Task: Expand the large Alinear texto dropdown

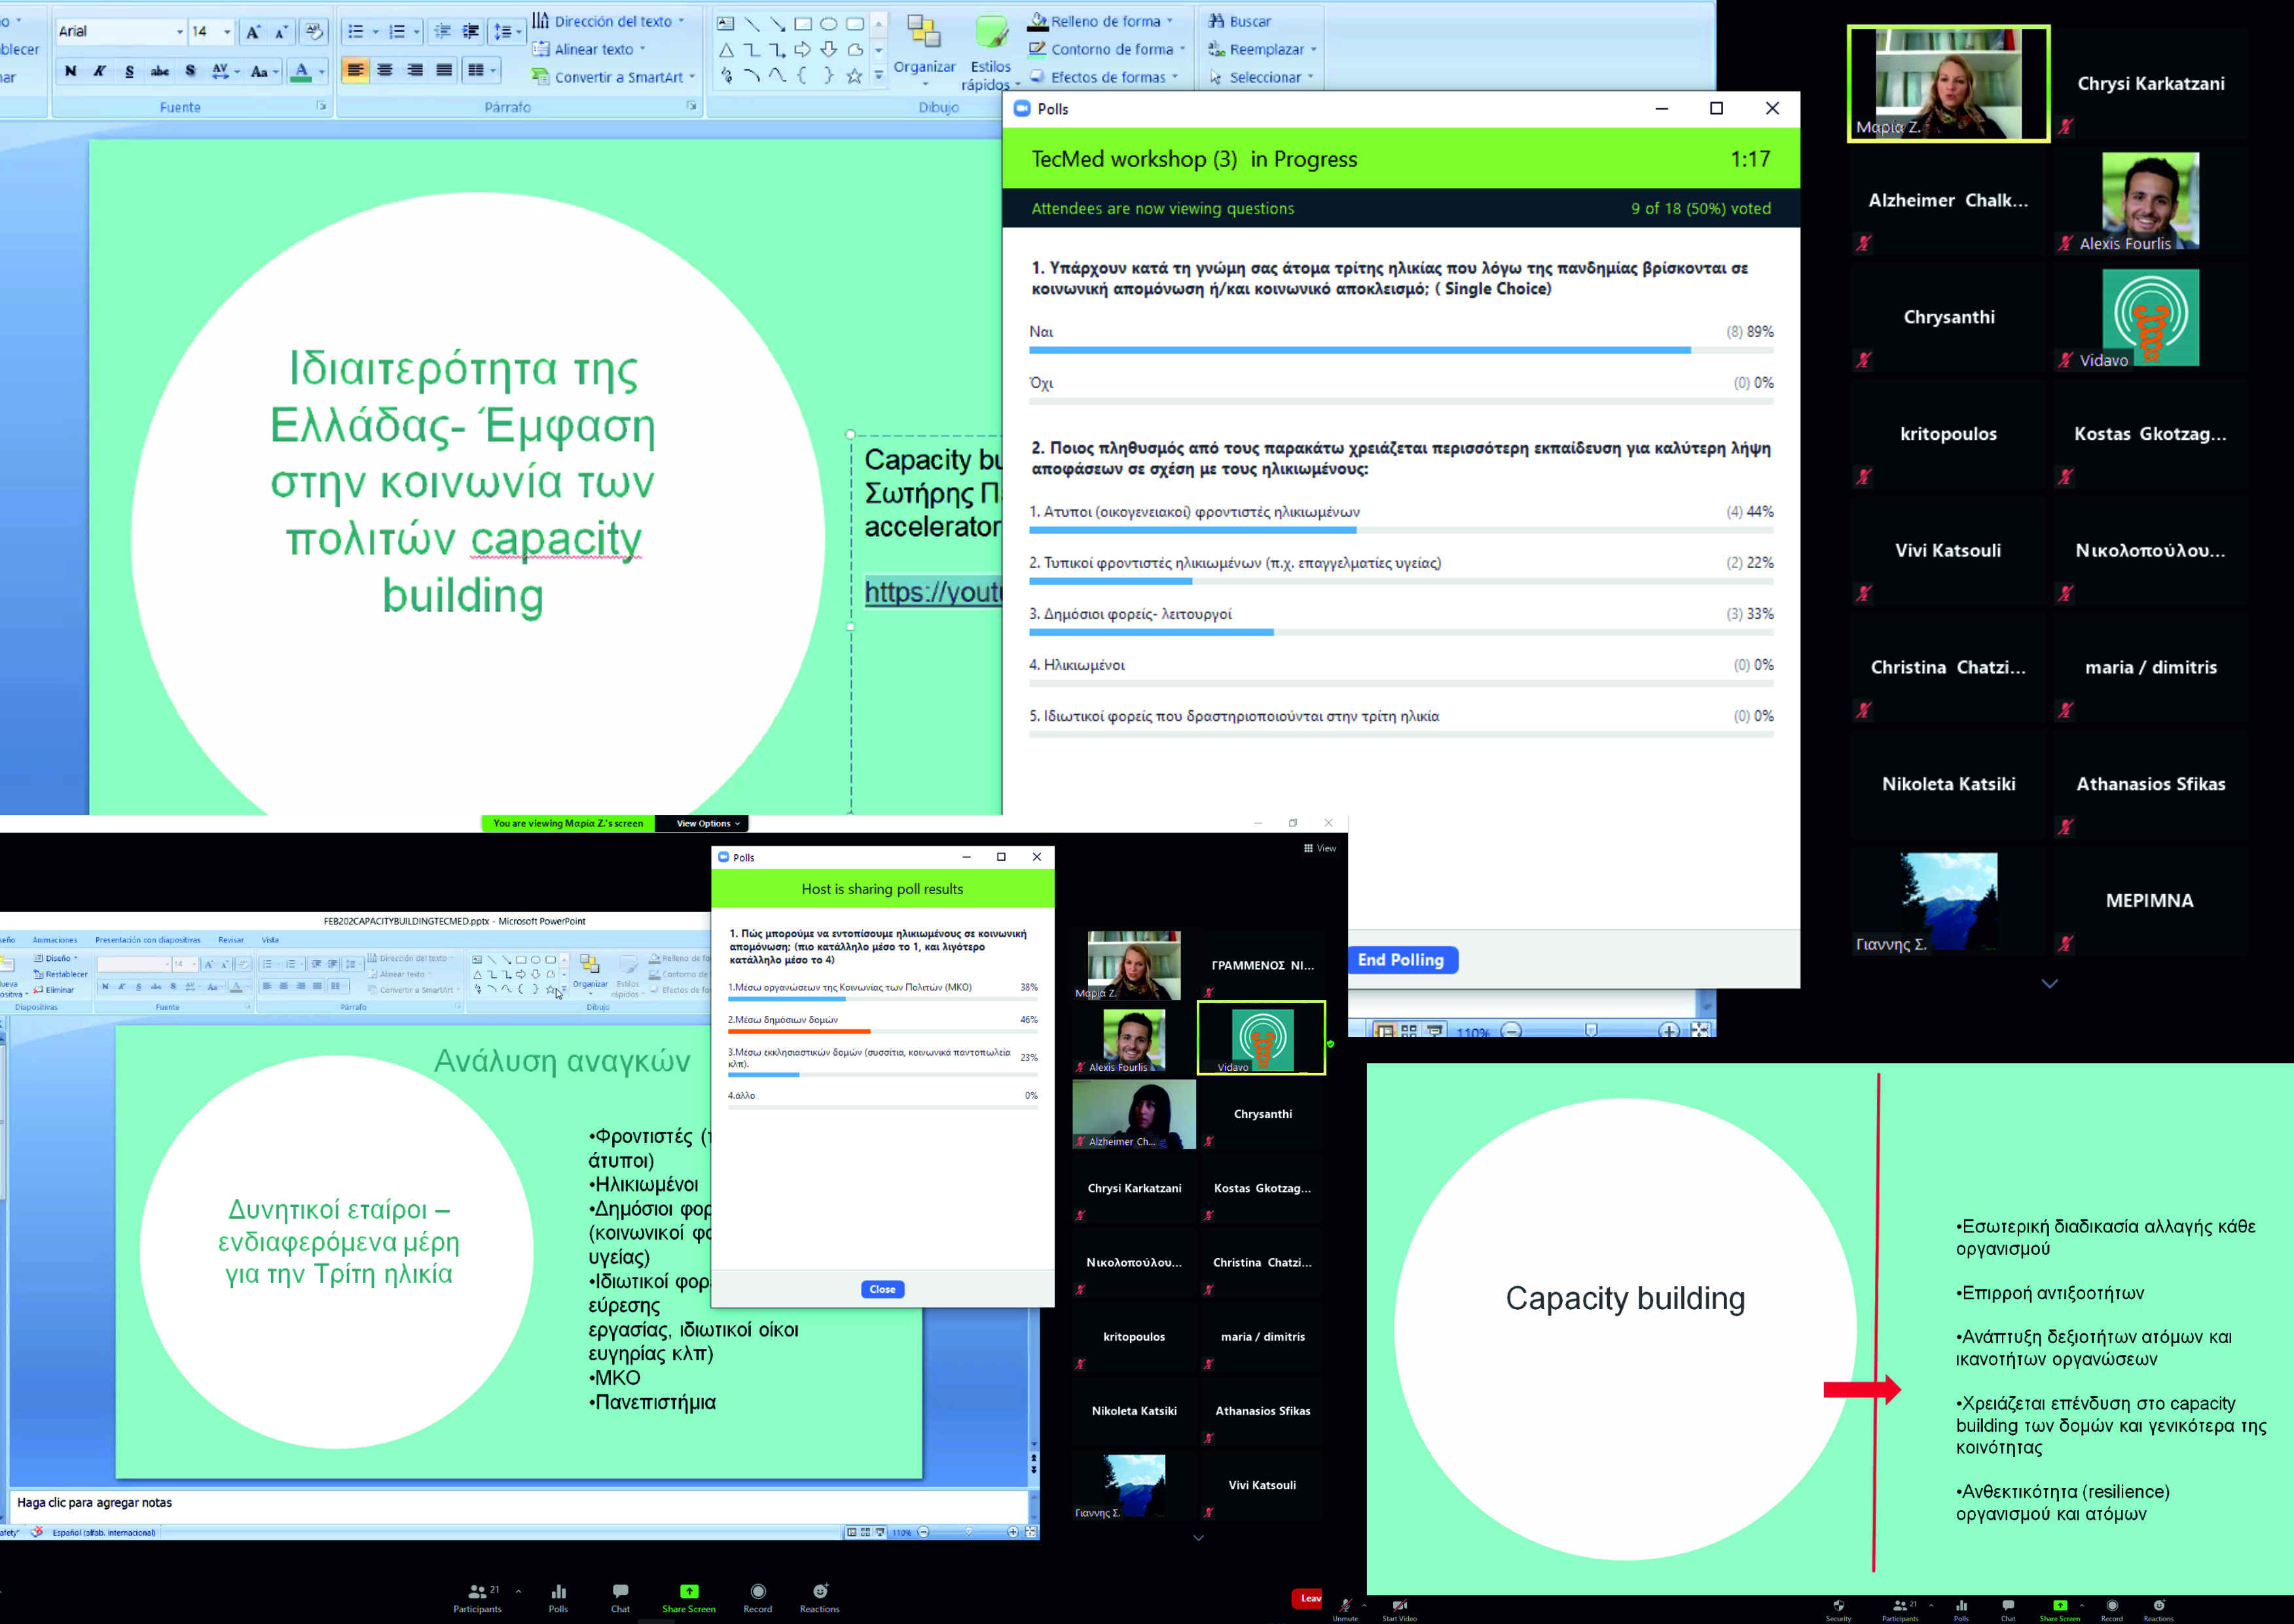Action: pos(589,49)
